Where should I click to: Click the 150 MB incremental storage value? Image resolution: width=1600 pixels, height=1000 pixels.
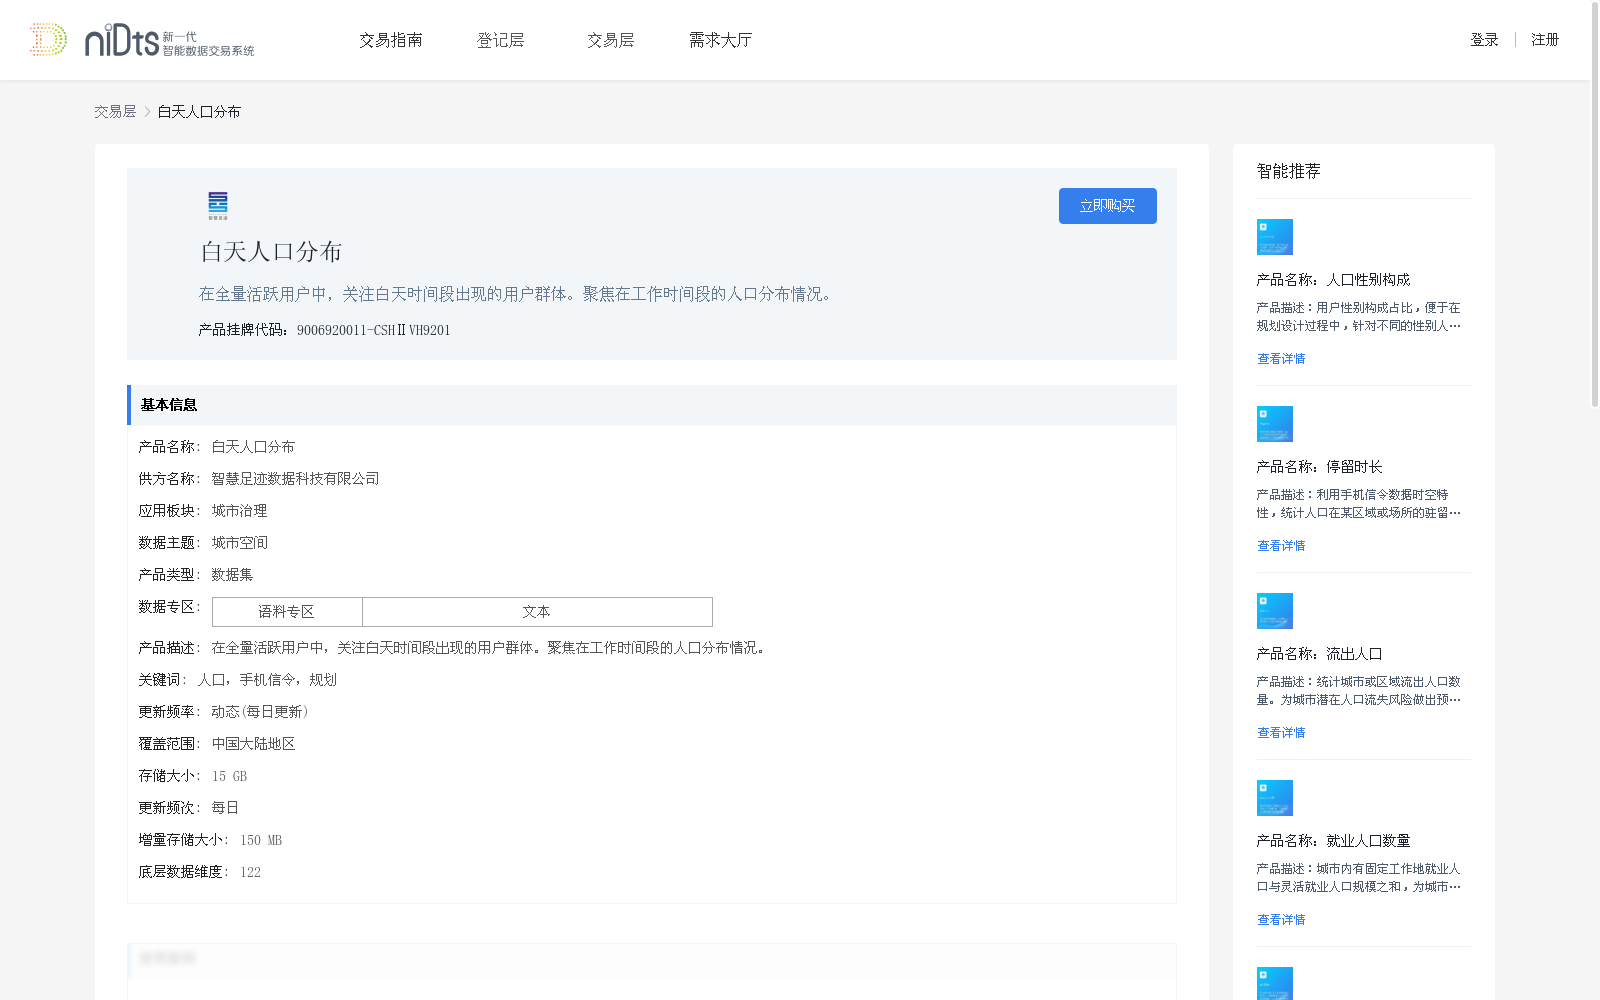[x=261, y=840]
